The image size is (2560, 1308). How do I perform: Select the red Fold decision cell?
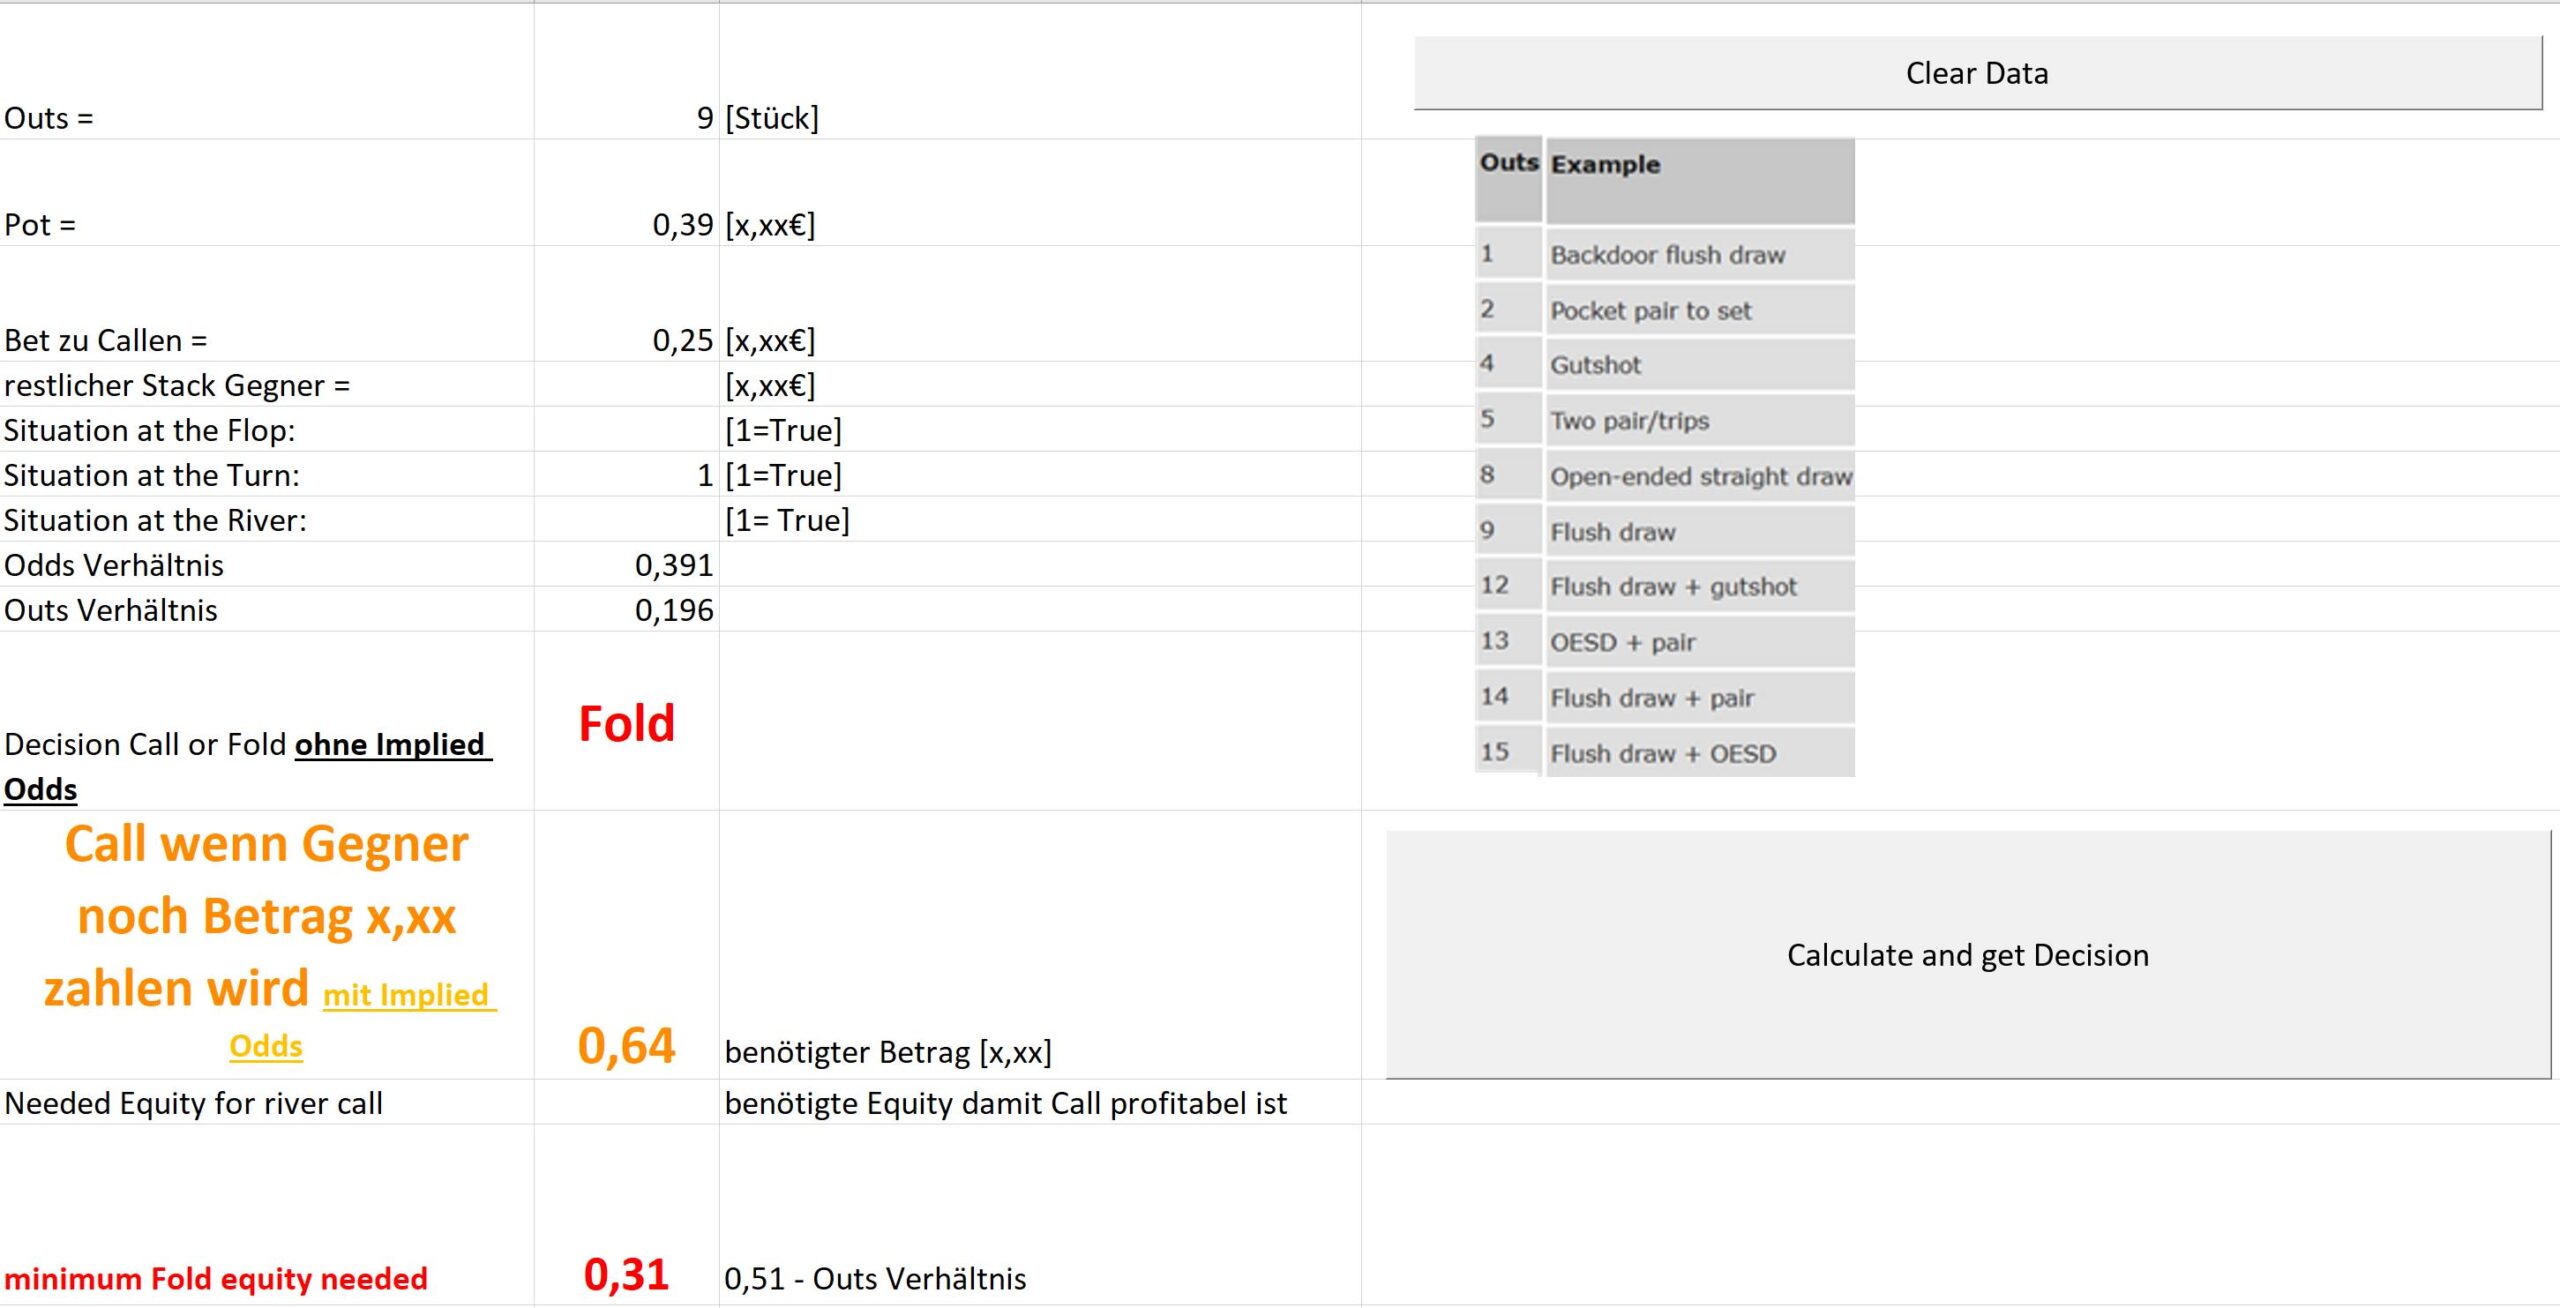tap(627, 722)
